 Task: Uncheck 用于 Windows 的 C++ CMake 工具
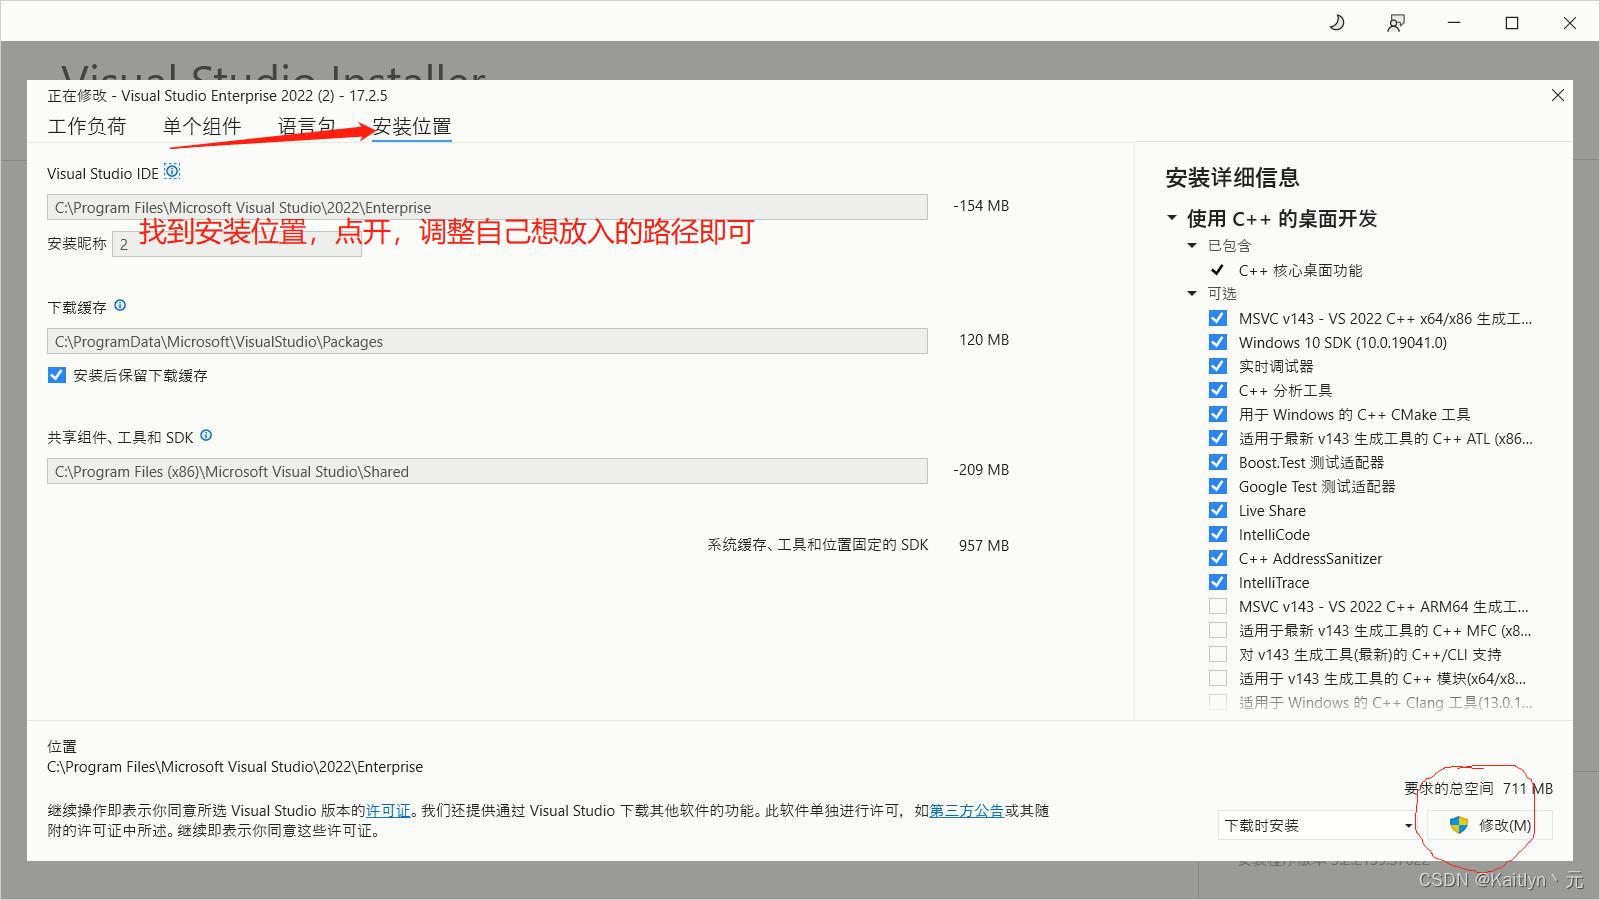point(1217,414)
